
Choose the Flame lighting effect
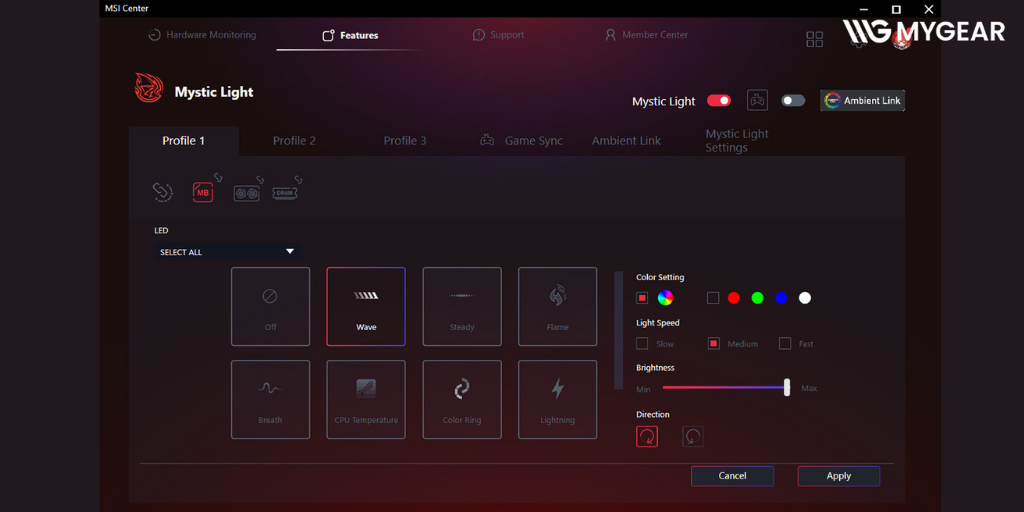coord(557,306)
